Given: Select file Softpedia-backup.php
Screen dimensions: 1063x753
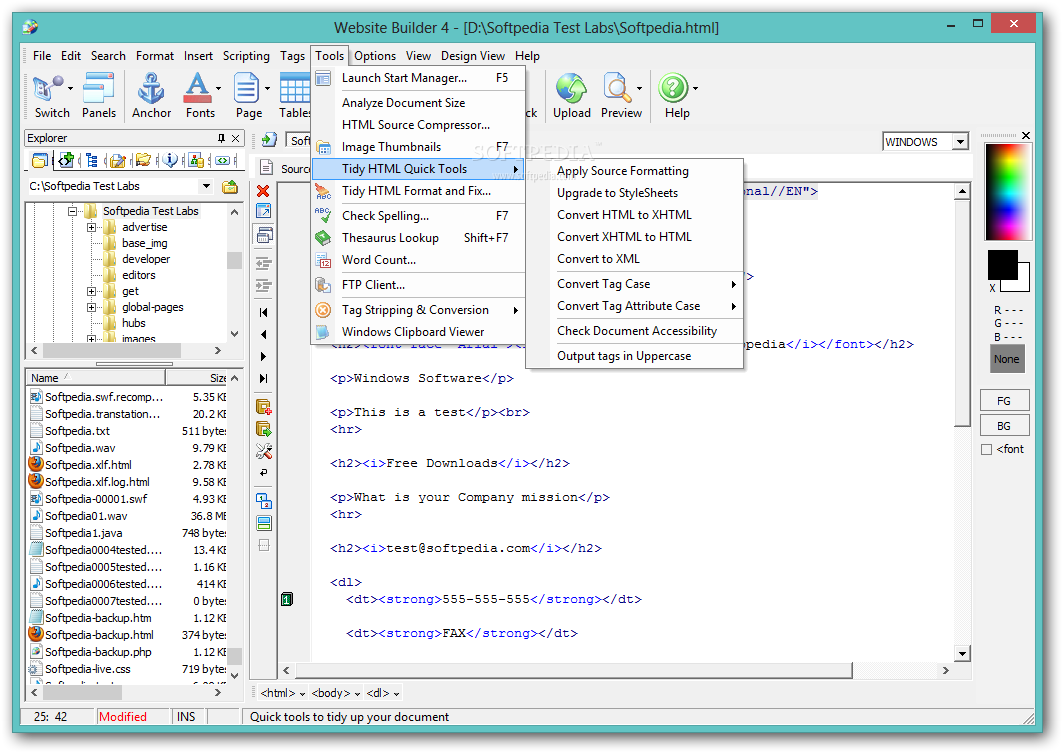Looking at the screenshot, I should pos(98,652).
